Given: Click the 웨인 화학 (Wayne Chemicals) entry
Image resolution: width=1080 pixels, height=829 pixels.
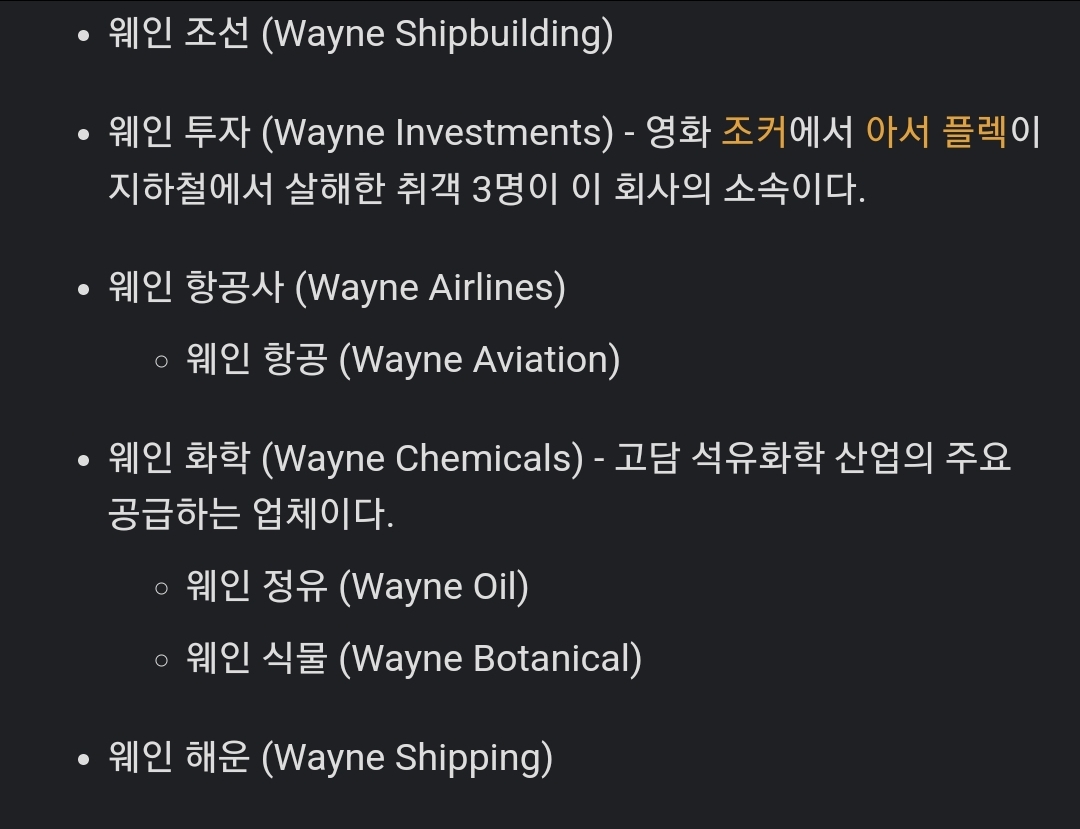Looking at the screenshot, I should point(345,459).
